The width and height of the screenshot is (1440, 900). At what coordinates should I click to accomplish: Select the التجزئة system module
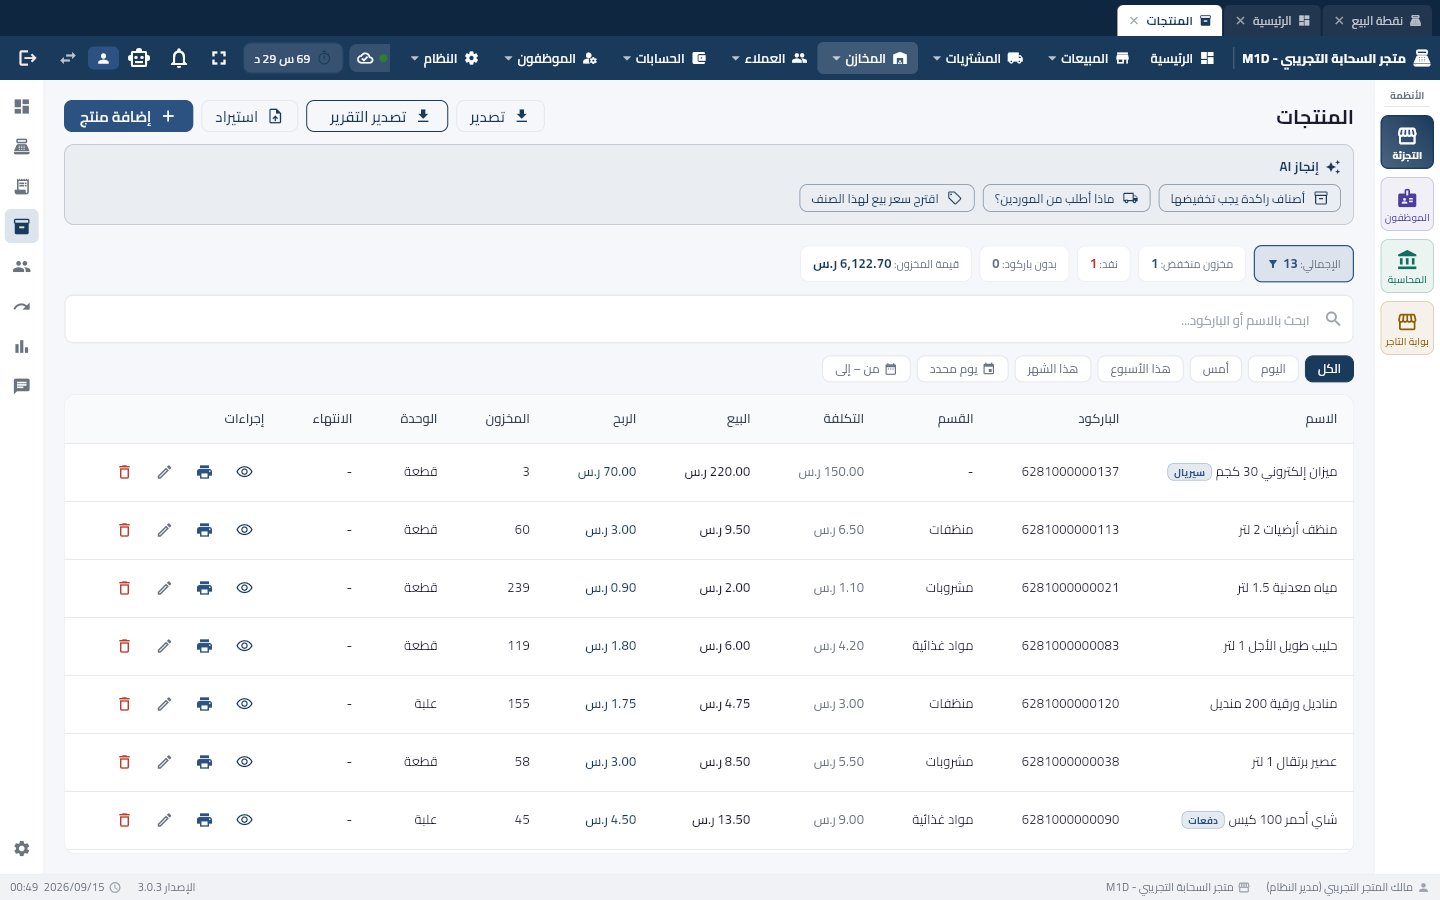pos(1407,142)
